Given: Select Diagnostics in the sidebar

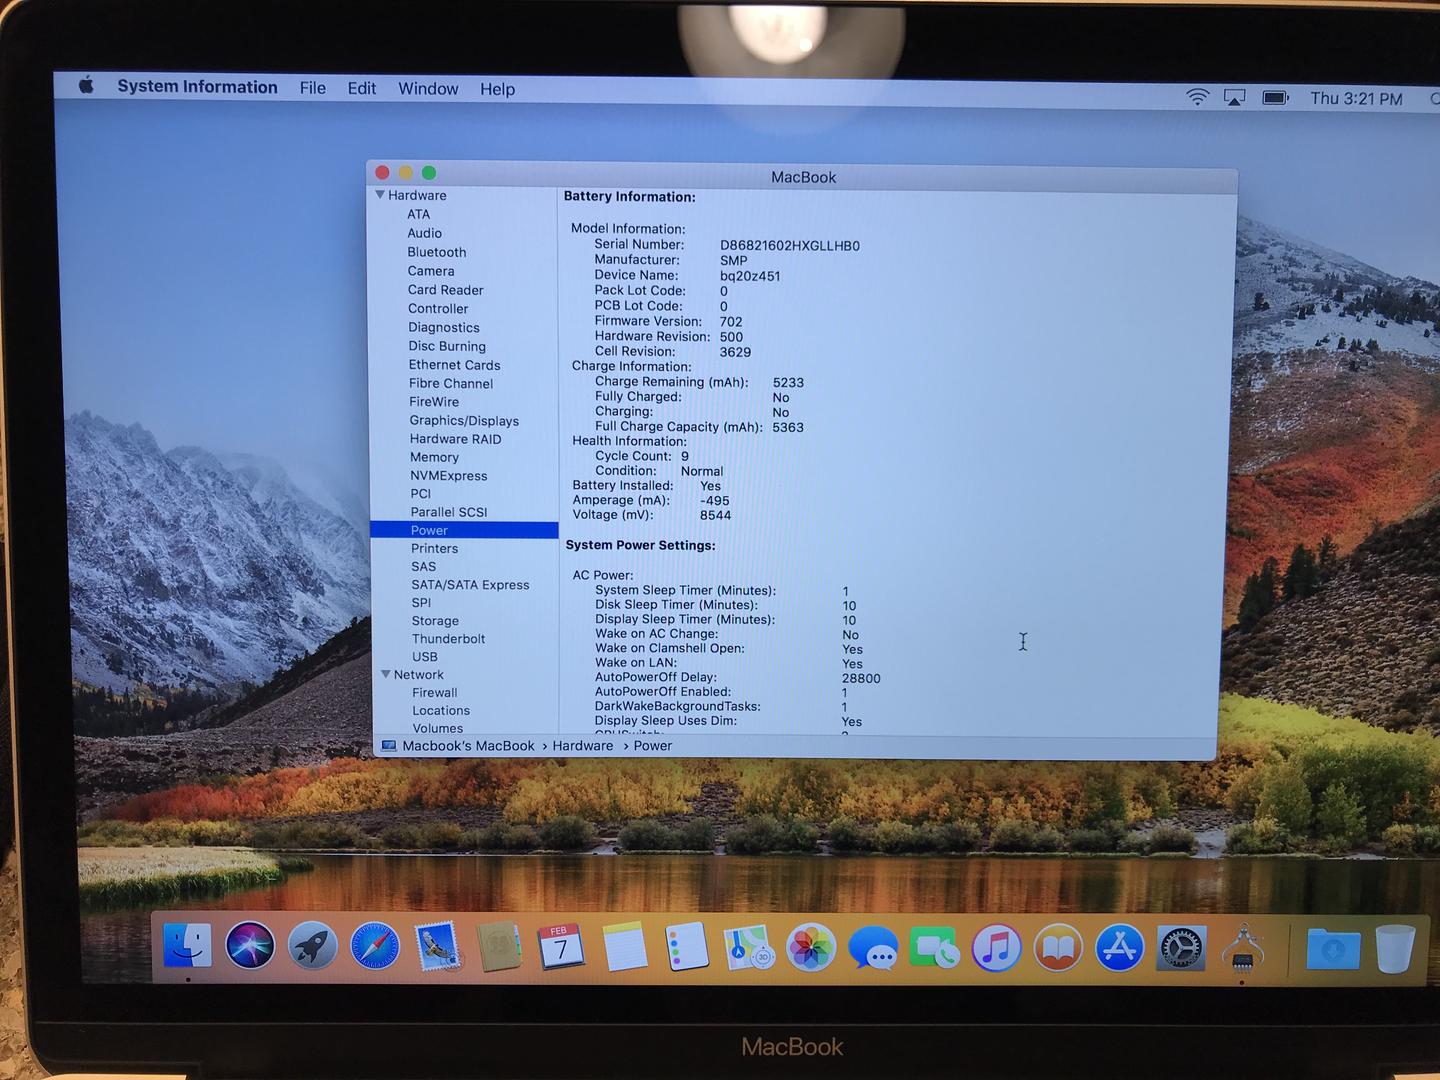Looking at the screenshot, I should click(x=444, y=327).
